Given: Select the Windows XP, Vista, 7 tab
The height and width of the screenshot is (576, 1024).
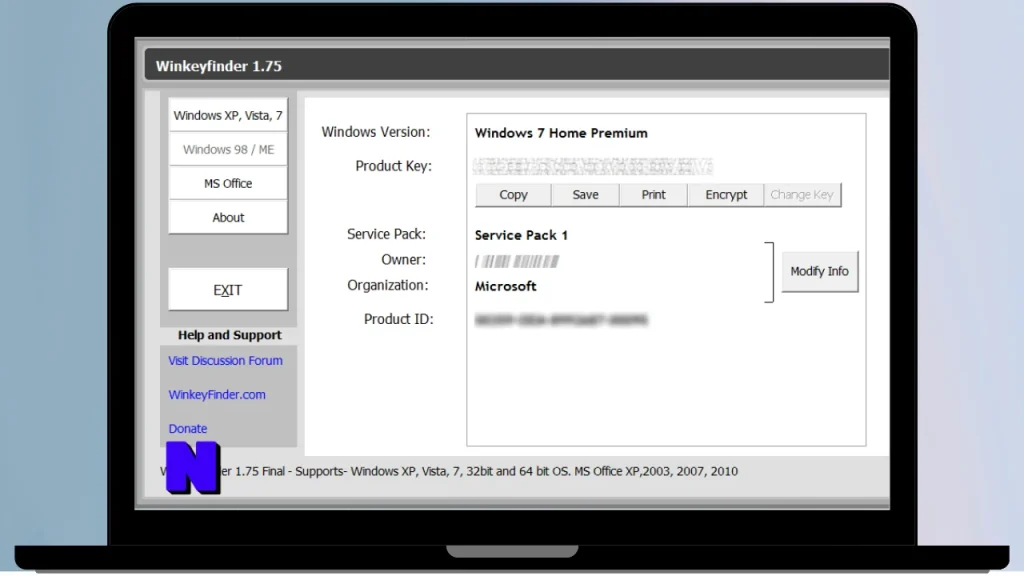Looking at the screenshot, I should (x=228, y=116).
